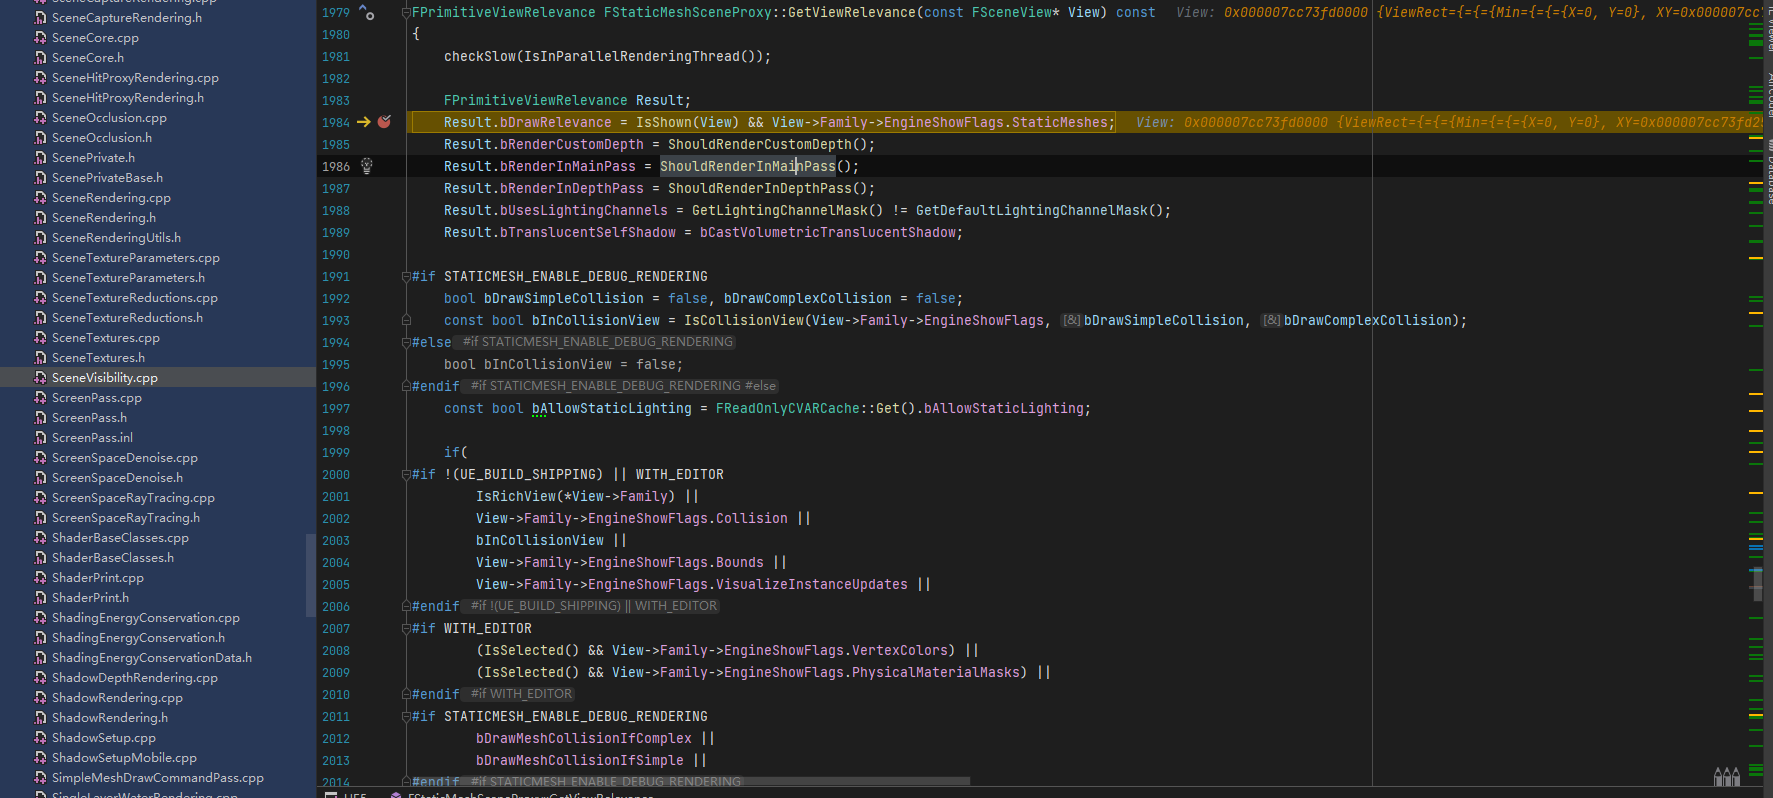The width and height of the screenshot is (1773, 798).
Task: Open ScreenSpaceRayTracing.cpp in the file tree
Action: click(x=133, y=498)
